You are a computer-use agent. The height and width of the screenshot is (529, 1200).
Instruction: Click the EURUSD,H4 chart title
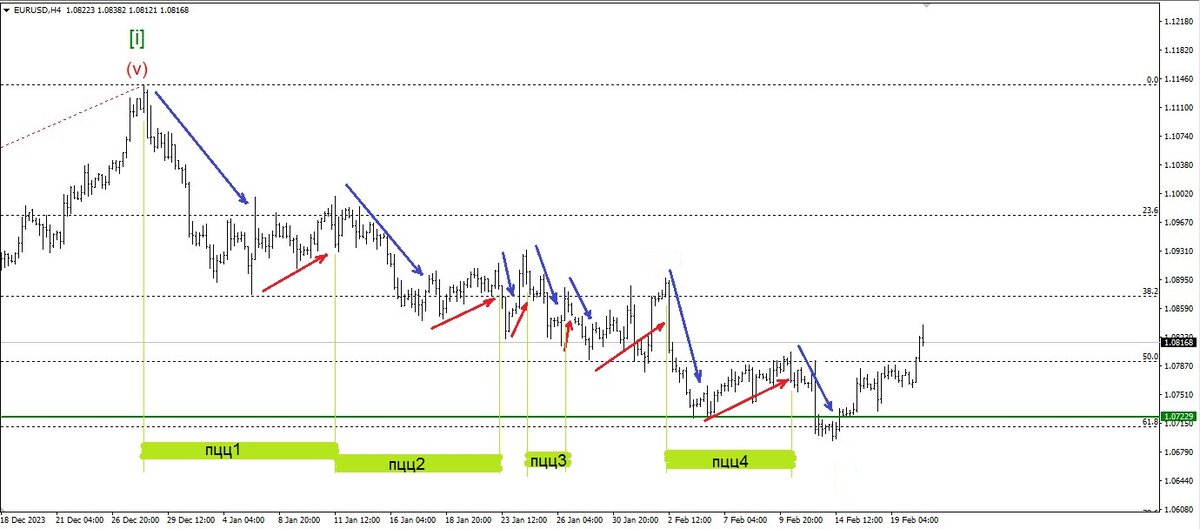pos(37,9)
